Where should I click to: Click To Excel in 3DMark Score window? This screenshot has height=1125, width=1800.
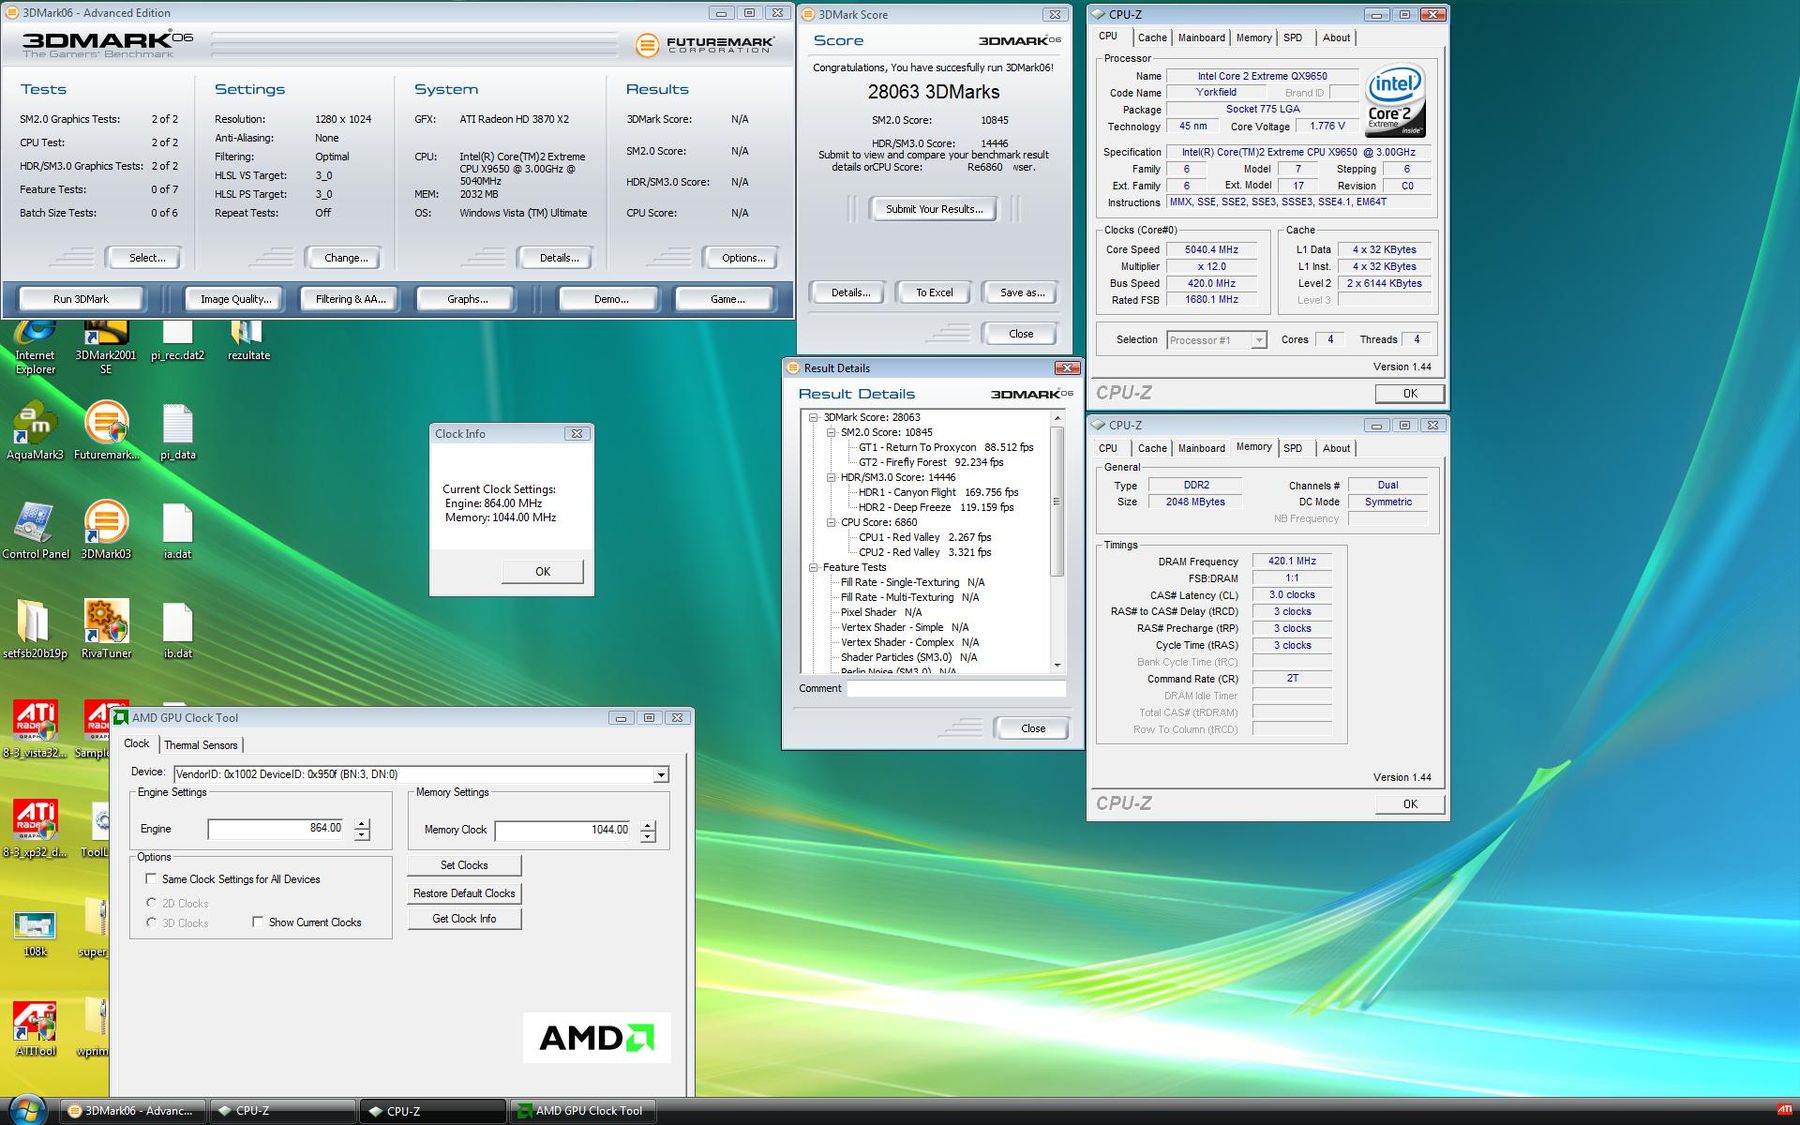coord(934,293)
